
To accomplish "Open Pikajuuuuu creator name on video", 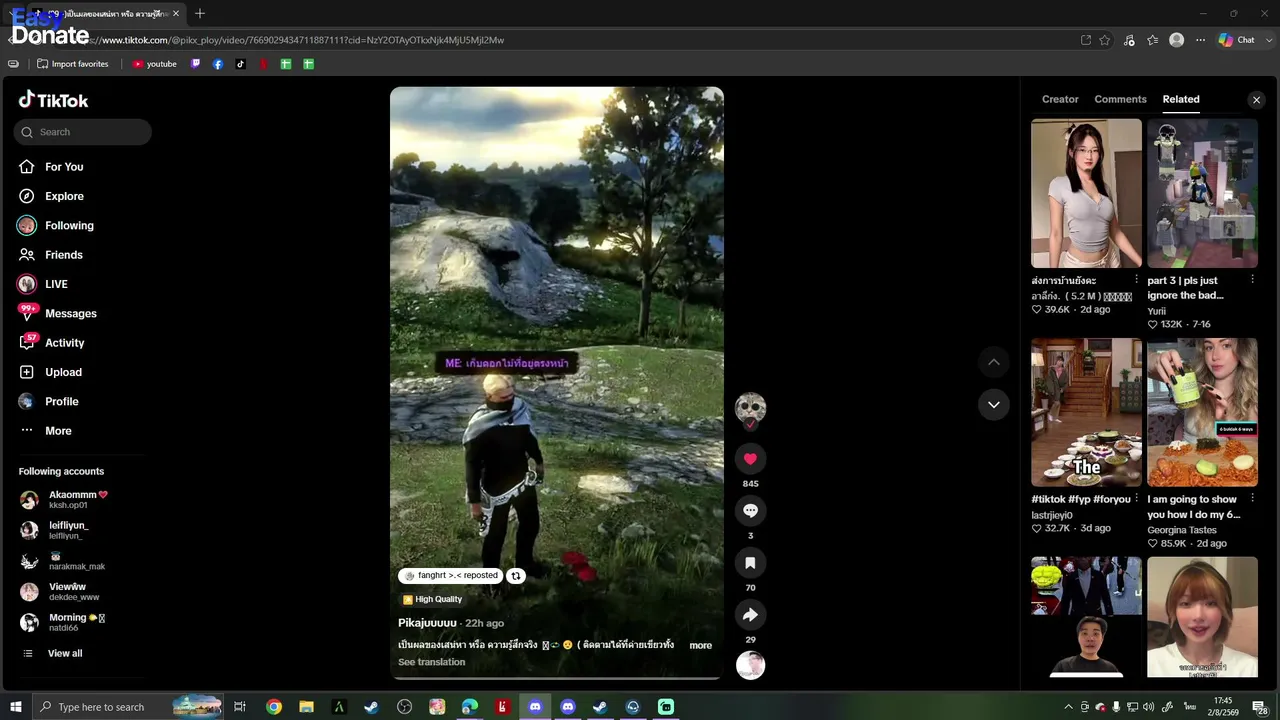I will tap(427, 623).
